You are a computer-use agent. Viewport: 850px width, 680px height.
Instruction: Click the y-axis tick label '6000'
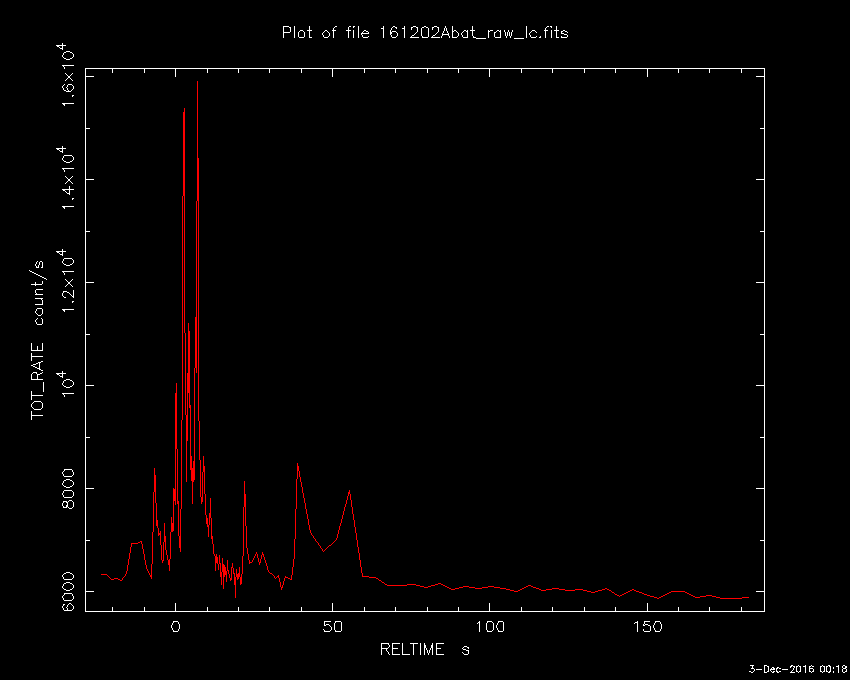point(68,591)
